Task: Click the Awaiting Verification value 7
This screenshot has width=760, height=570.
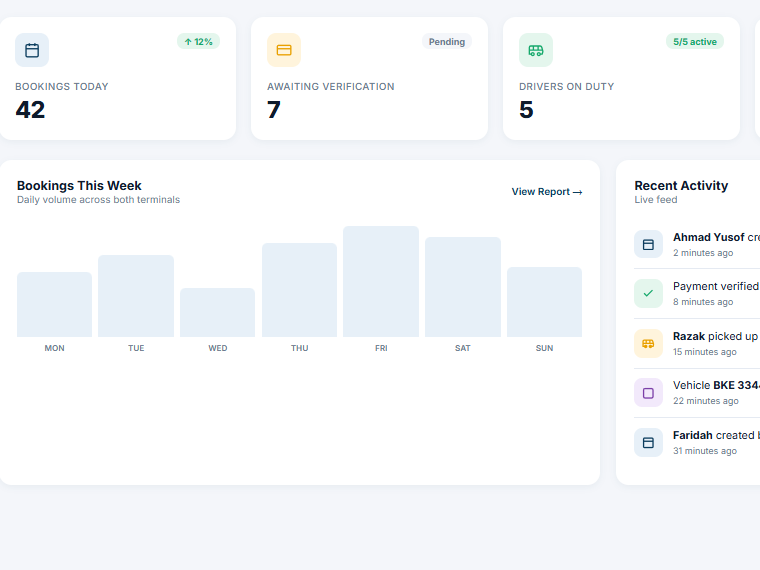Action: tap(274, 110)
